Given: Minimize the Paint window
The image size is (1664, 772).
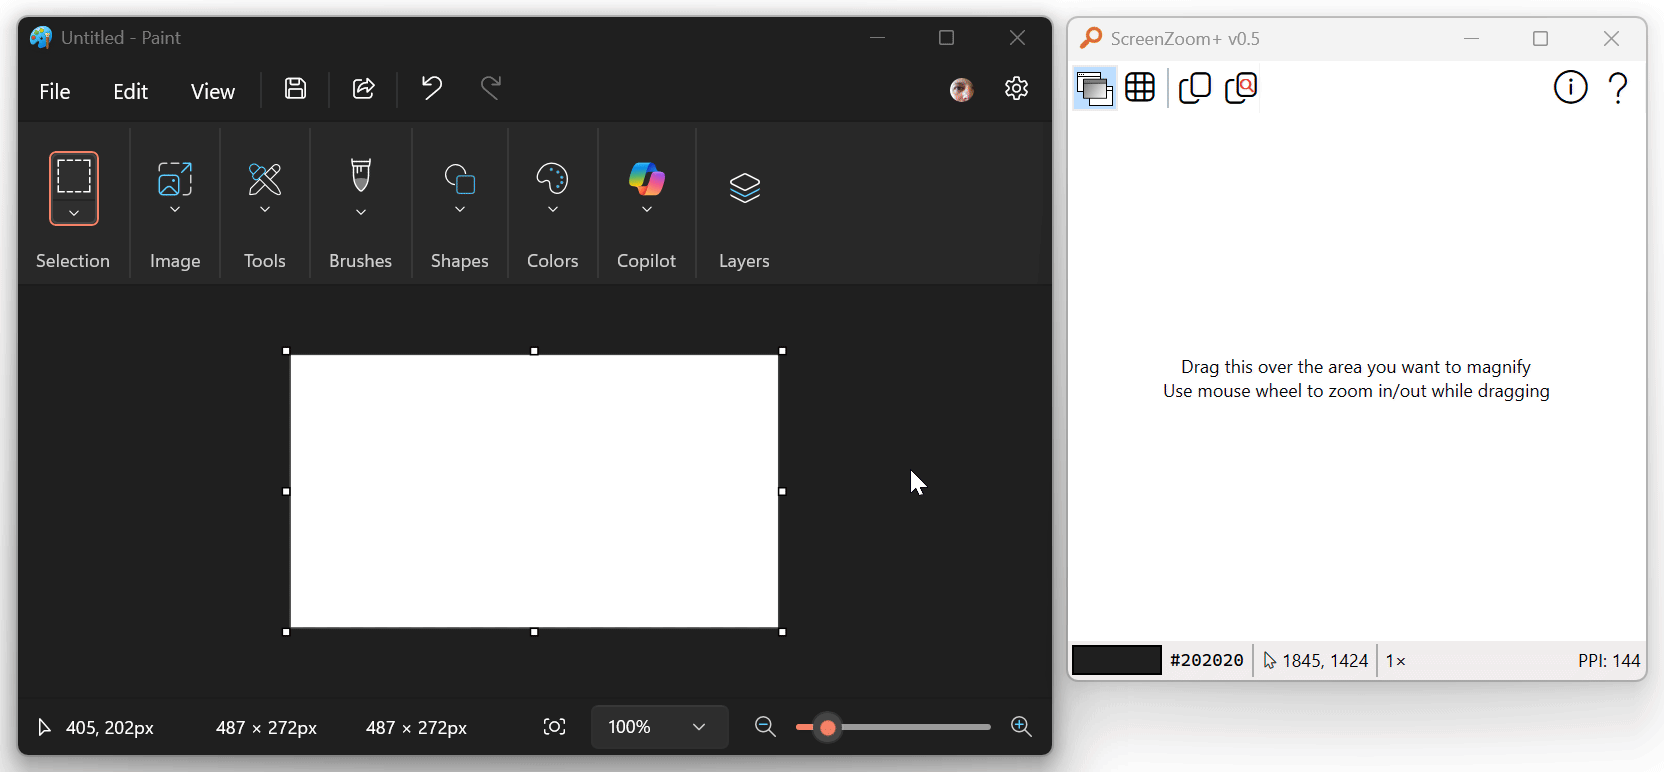Looking at the screenshot, I should (878, 38).
